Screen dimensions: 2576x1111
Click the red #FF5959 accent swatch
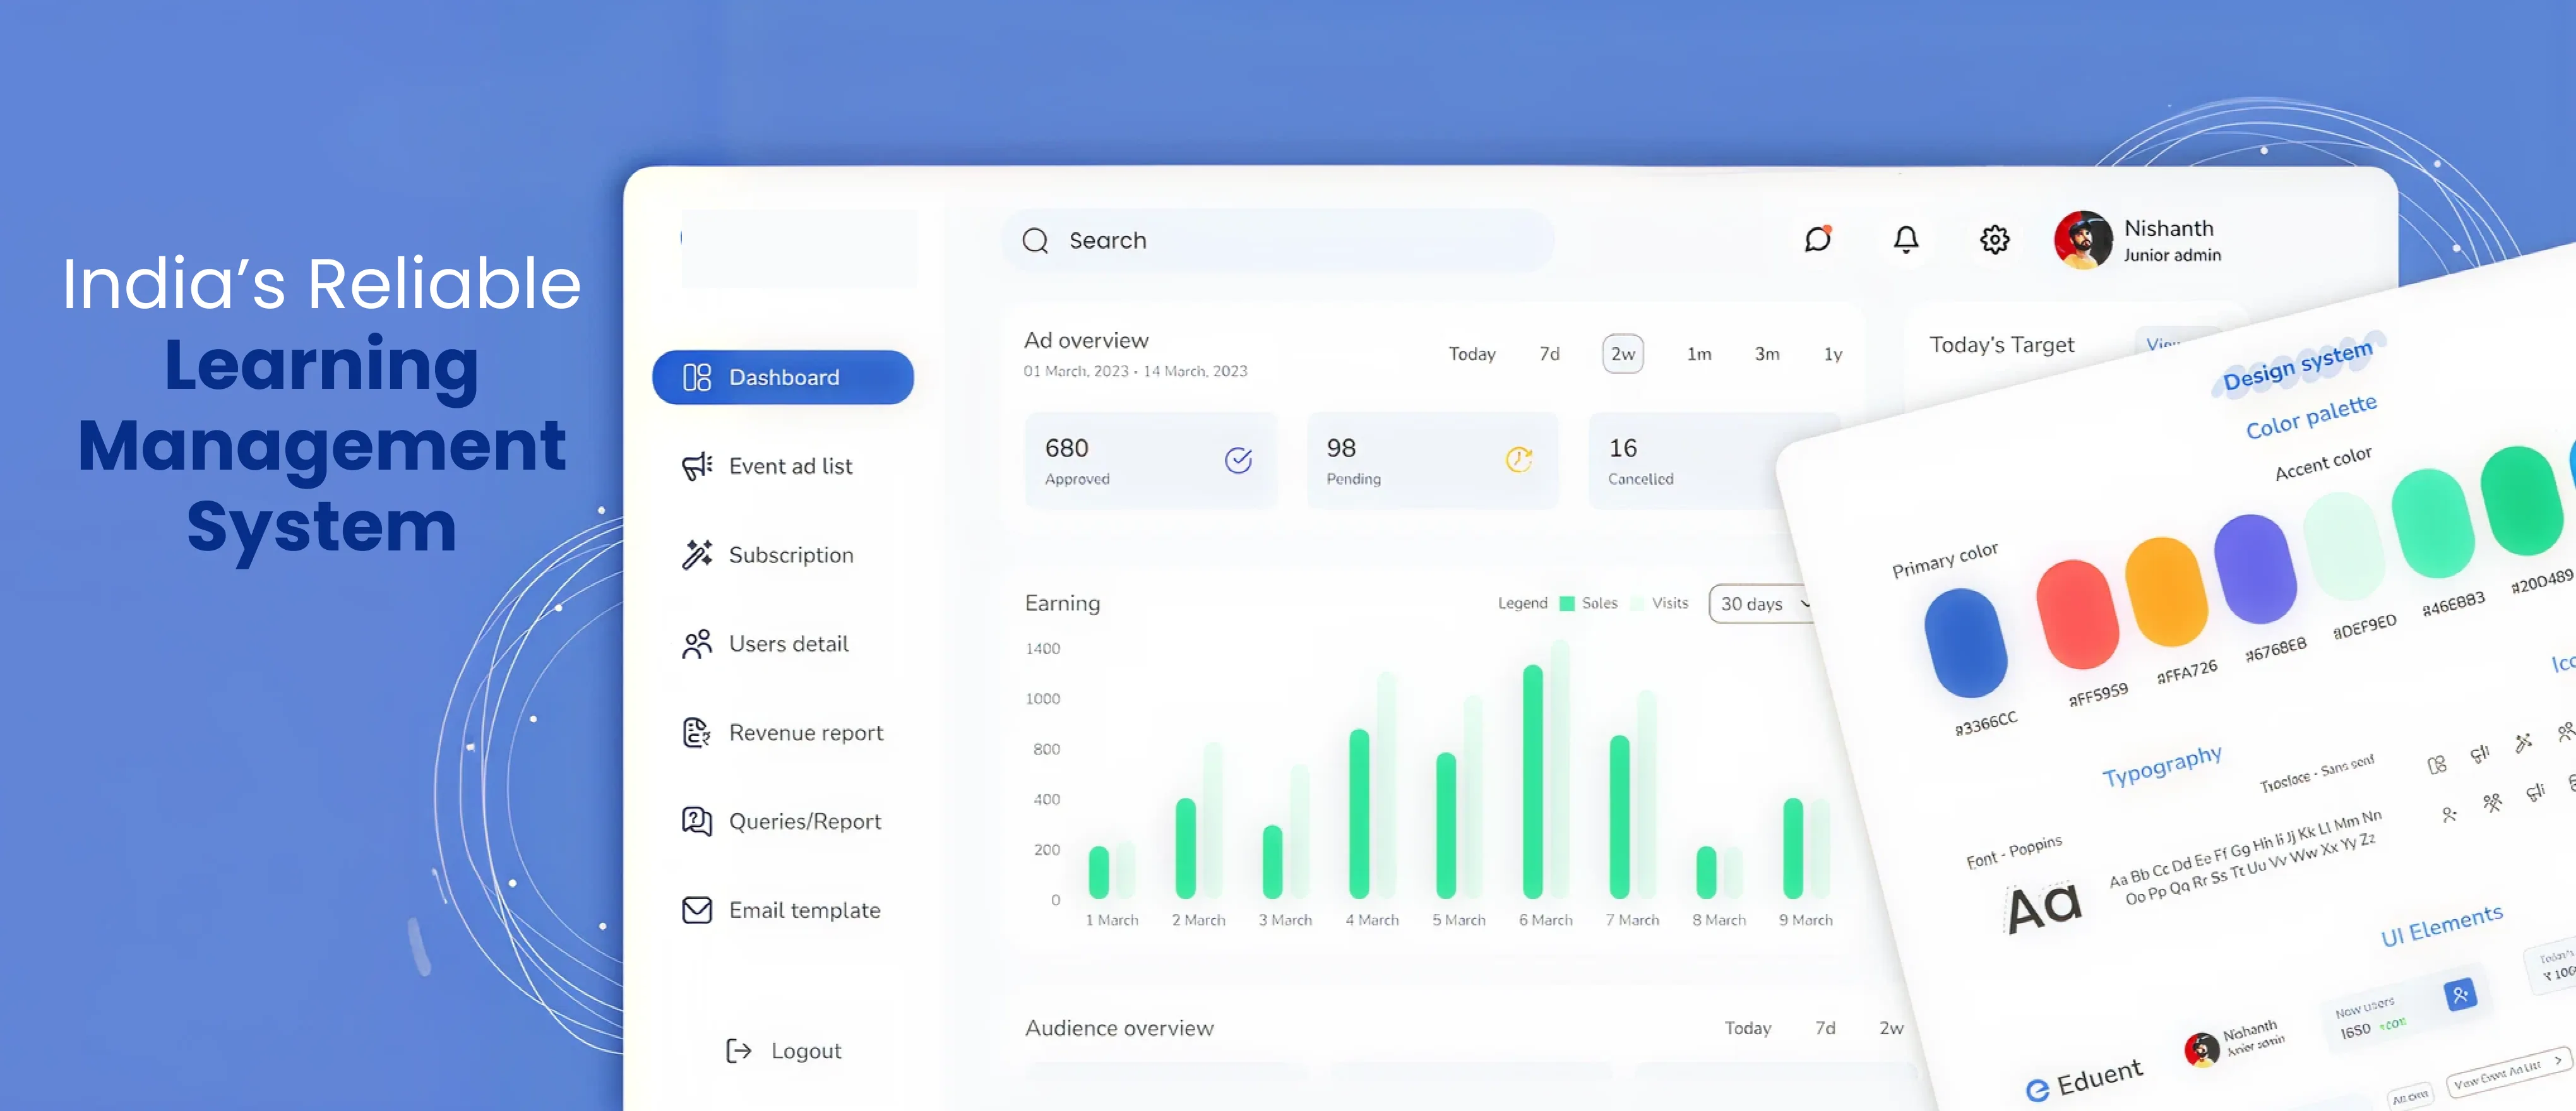coord(2077,614)
